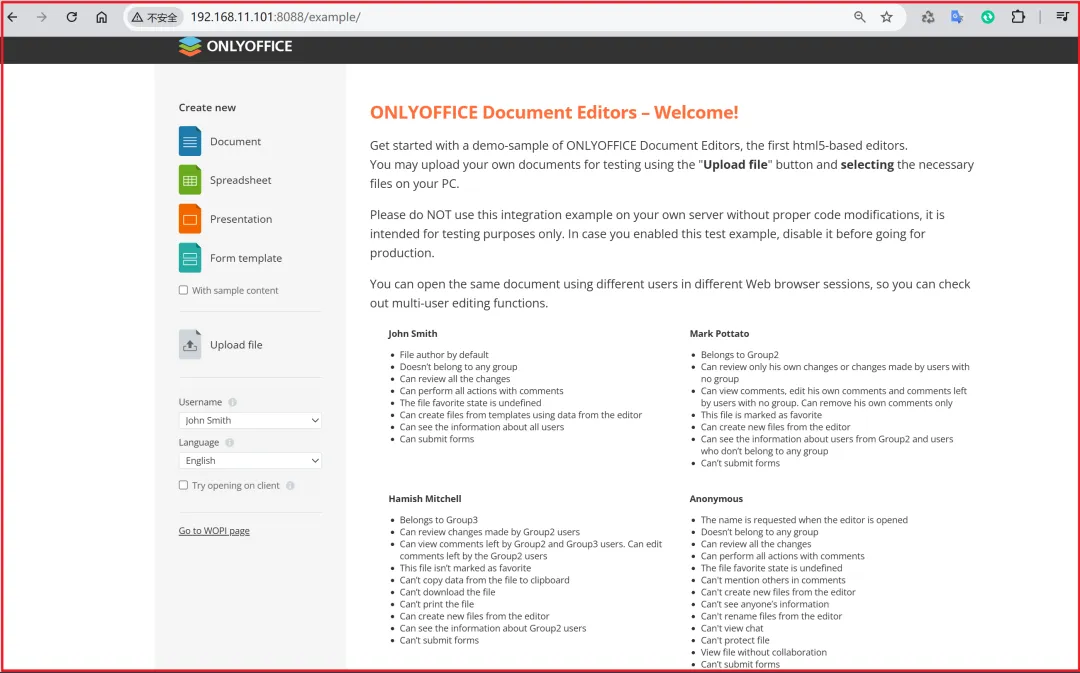Click the ONLYOFFICE logo
The width and height of the screenshot is (1080, 673).
tap(235, 46)
